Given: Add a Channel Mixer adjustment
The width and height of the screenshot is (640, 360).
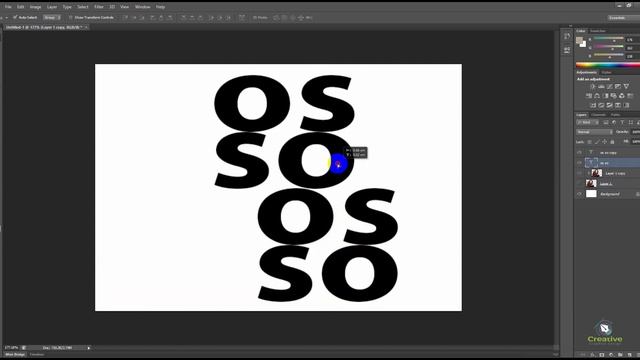Looking at the screenshot, I should [622, 96].
